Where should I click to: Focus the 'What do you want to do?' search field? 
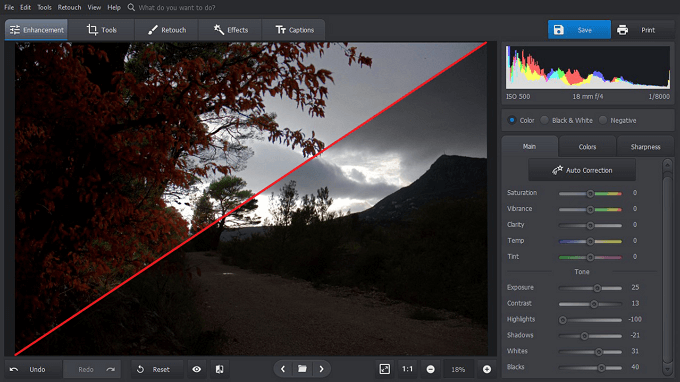(x=177, y=7)
